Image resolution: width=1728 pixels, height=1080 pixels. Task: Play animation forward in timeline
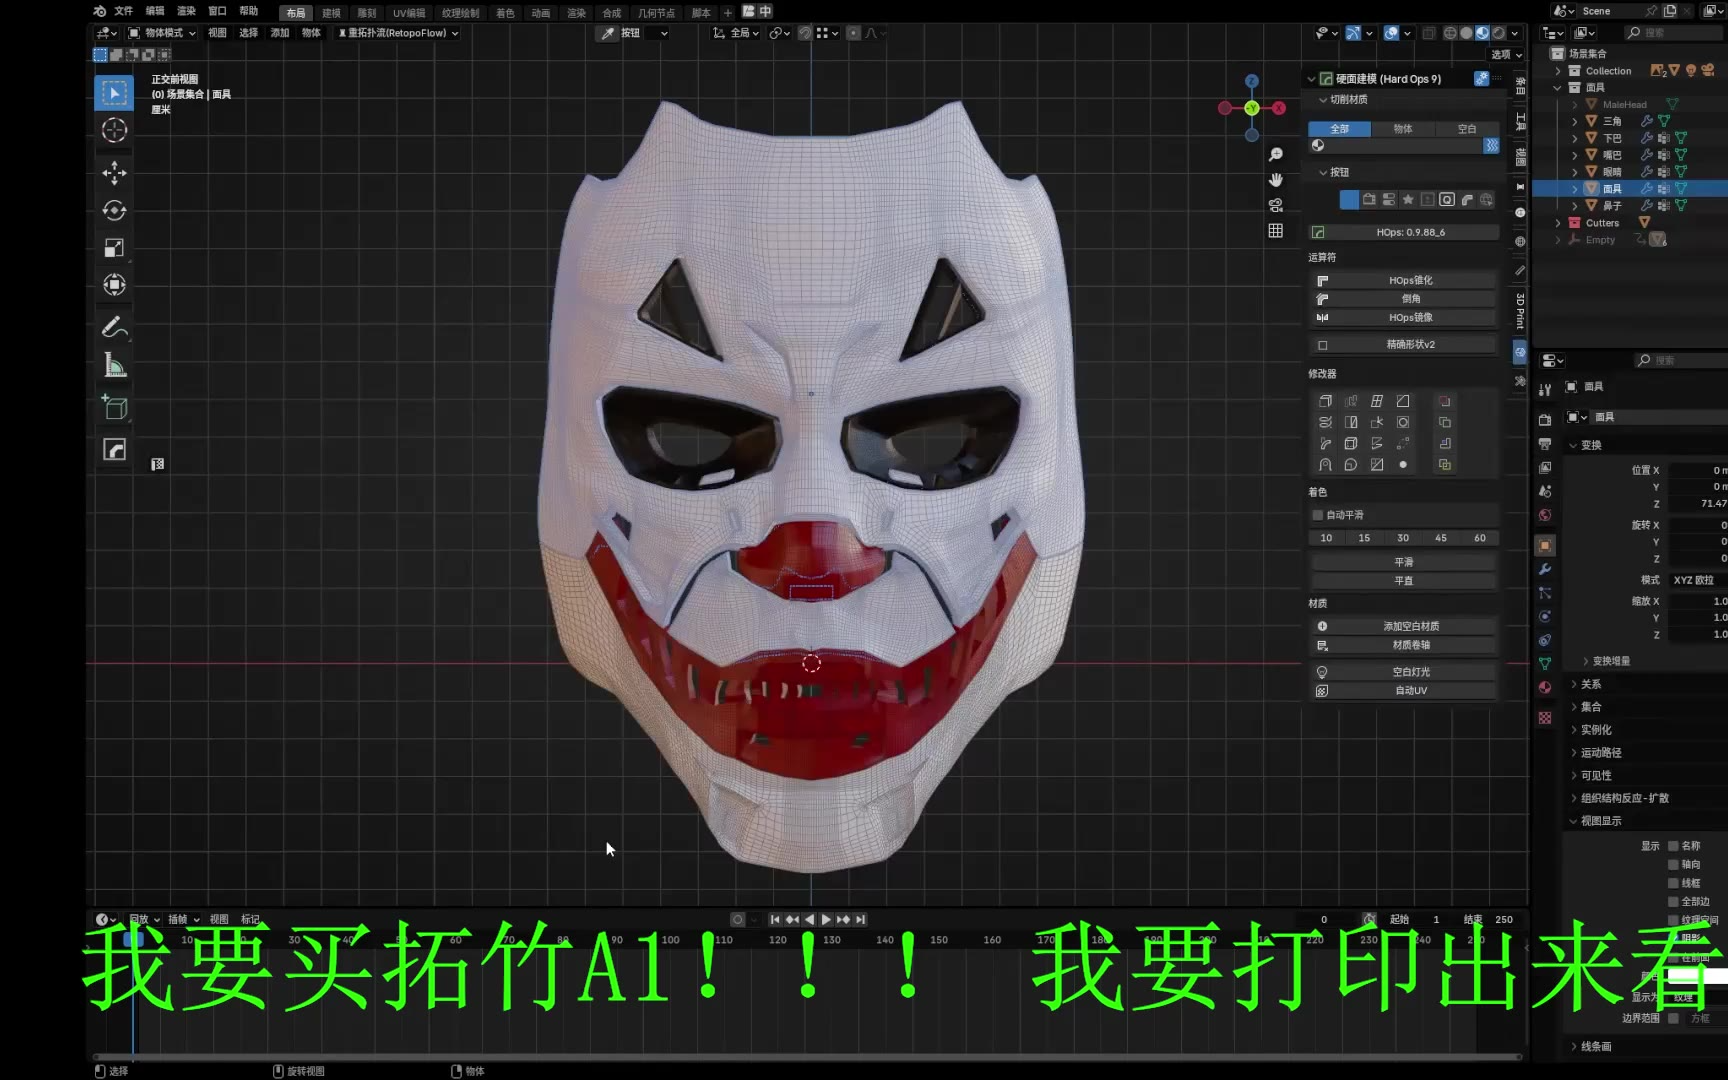(826, 919)
